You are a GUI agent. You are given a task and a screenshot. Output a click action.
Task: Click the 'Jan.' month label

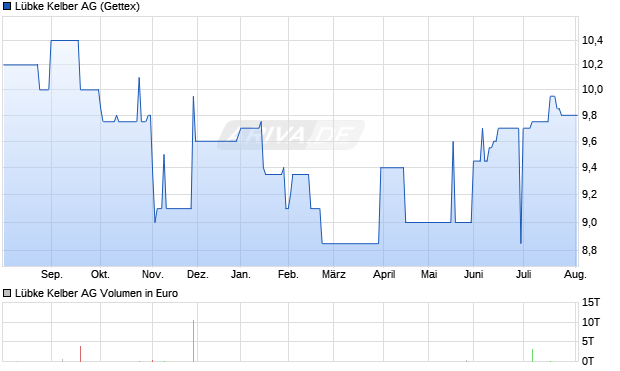click(241, 274)
